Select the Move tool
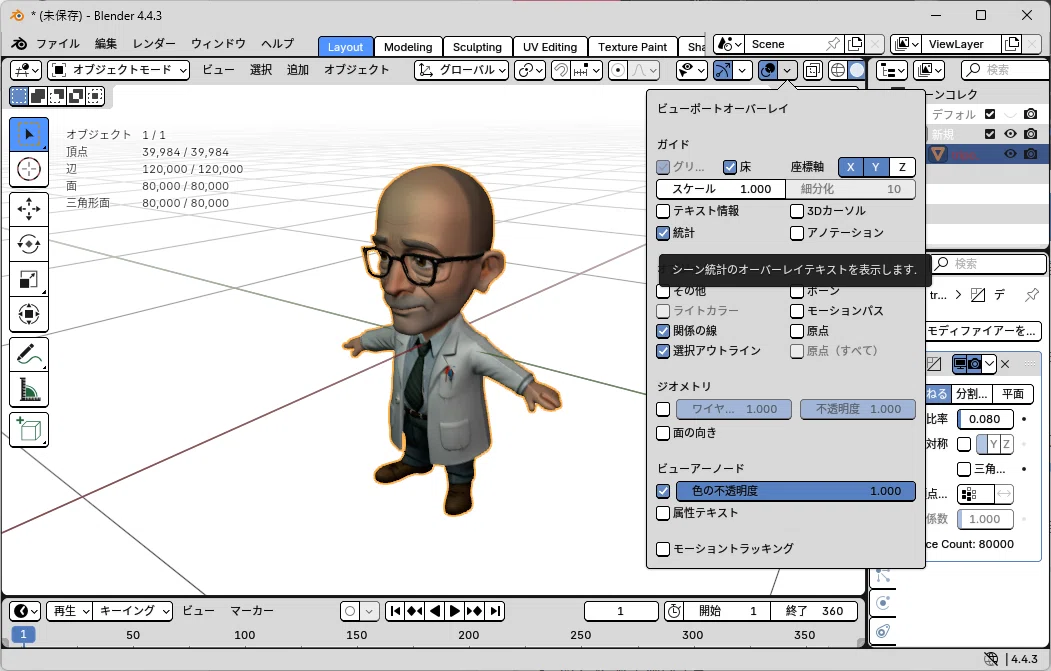The height and width of the screenshot is (671, 1051). [29, 209]
